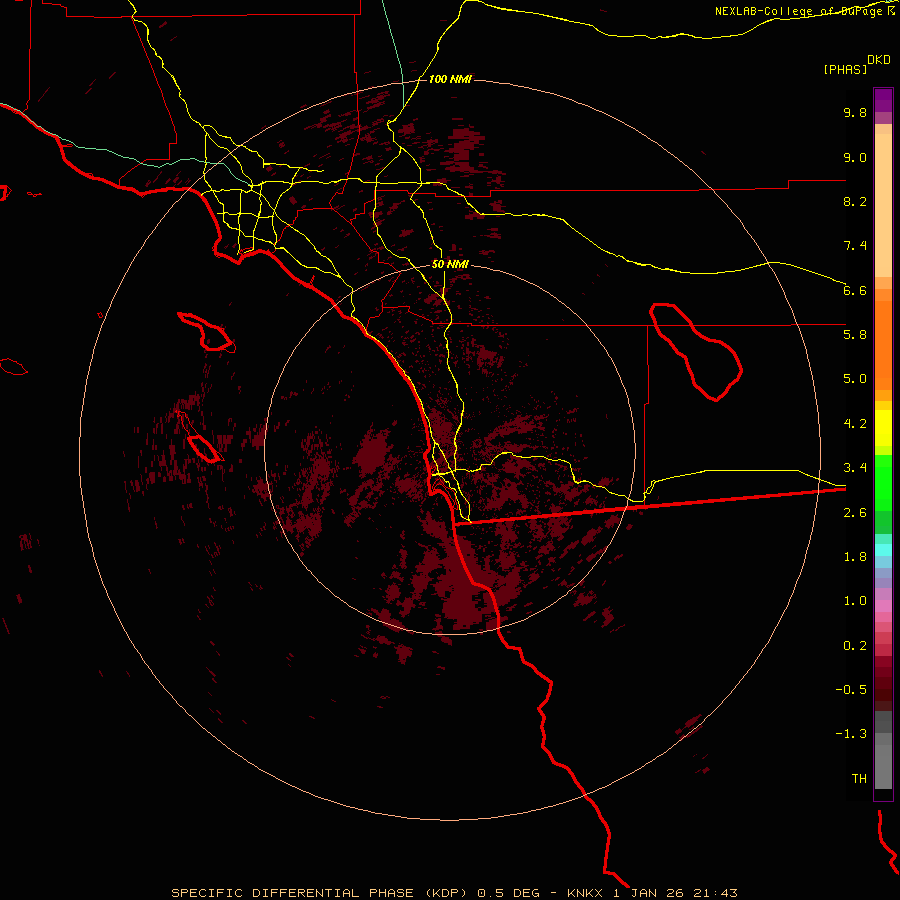Click the 1.0 value on the color scale

pos(855,601)
